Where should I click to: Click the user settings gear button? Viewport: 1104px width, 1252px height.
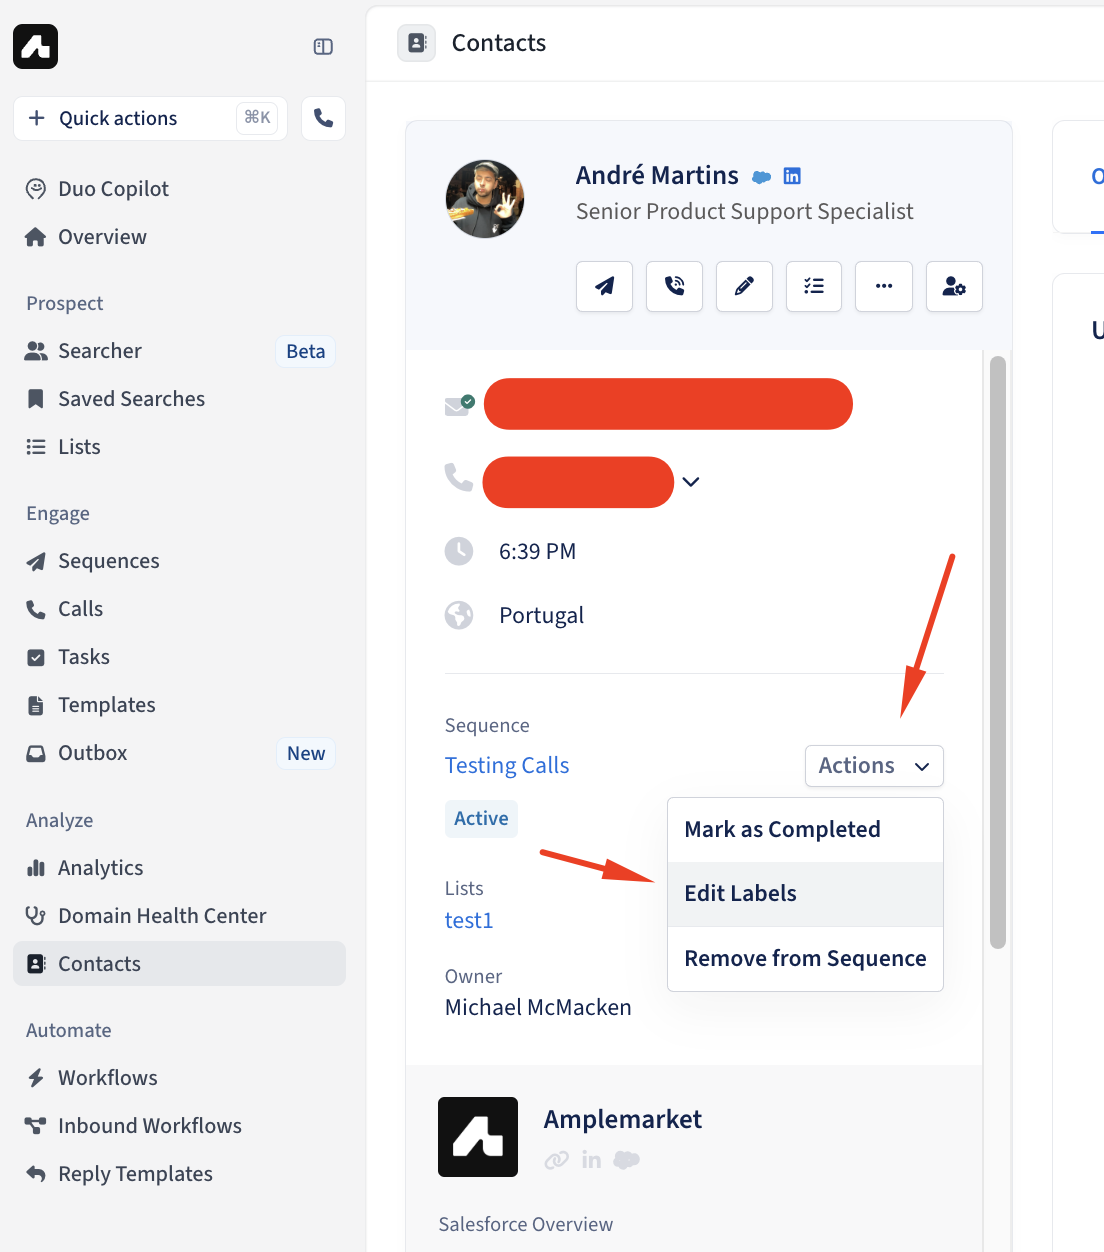pos(954,287)
